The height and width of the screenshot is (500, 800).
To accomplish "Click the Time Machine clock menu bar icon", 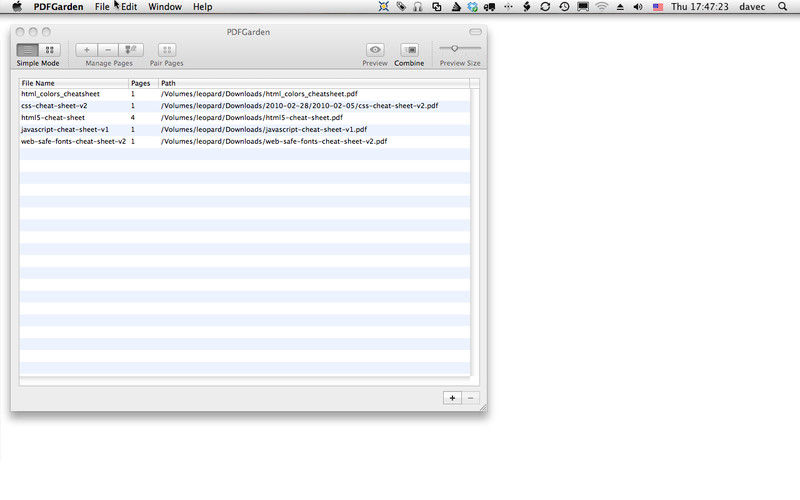I will click(x=564, y=7).
